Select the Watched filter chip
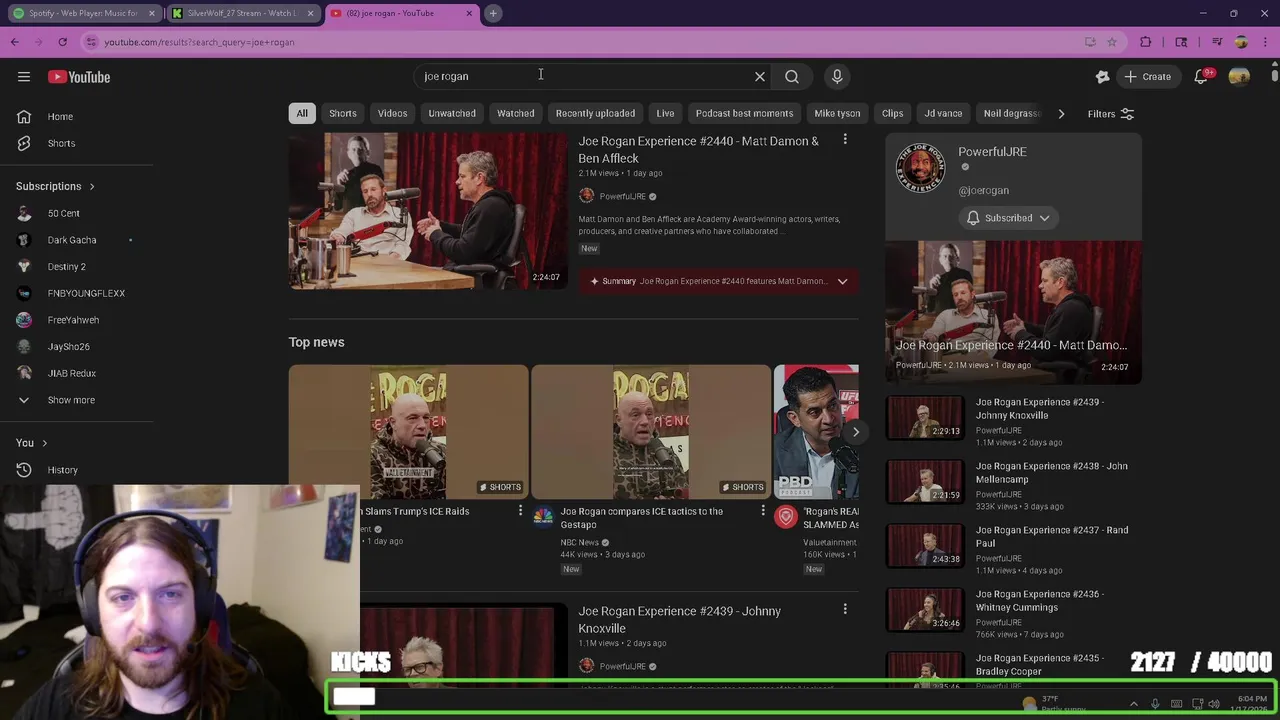 pyautogui.click(x=516, y=113)
